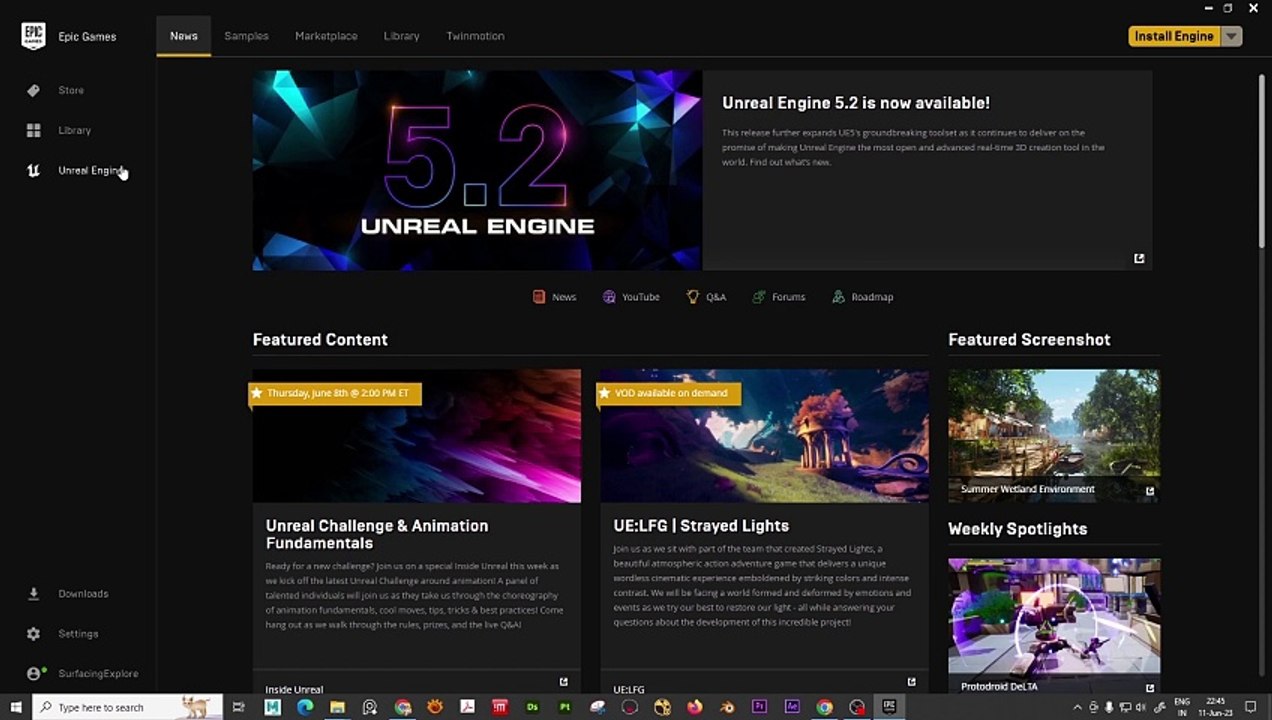This screenshot has height=720, width=1272.
Task: Click Unreal Engine 5.2 is now available headline
Action: [x=856, y=103]
